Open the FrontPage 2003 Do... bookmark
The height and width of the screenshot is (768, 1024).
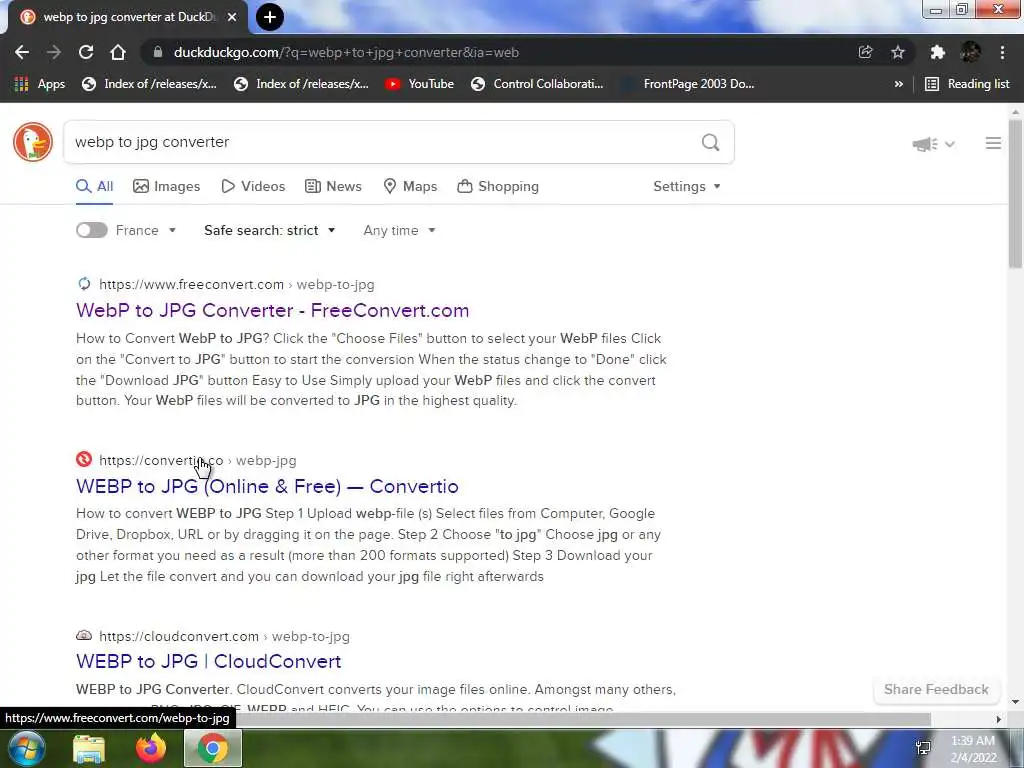[x=688, y=84]
